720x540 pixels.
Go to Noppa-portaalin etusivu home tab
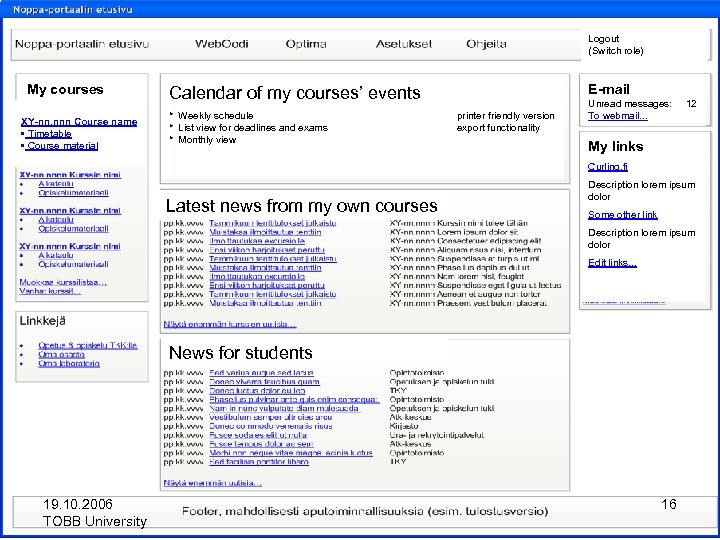coord(84,45)
